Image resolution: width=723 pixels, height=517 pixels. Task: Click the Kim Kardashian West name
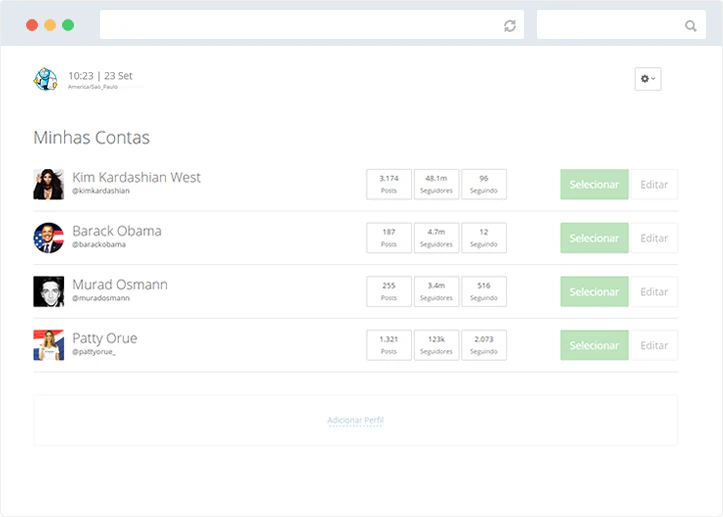(x=136, y=178)
